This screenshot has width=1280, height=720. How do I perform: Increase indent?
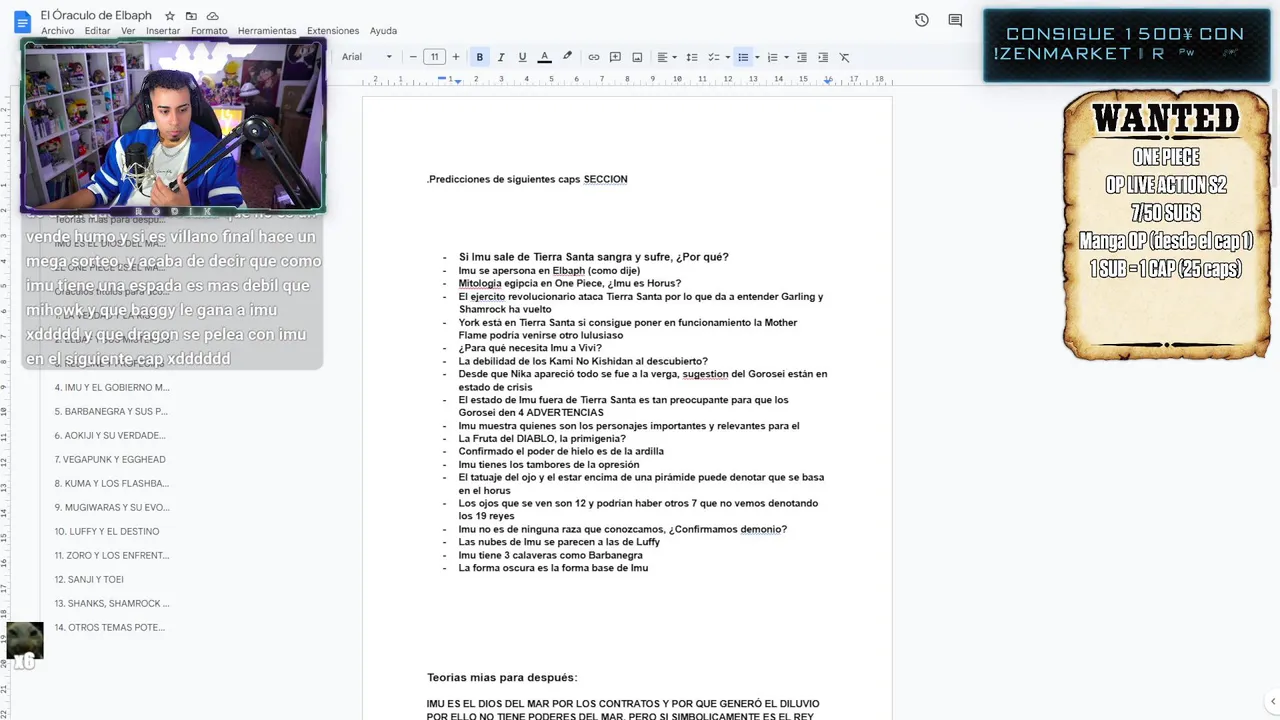tap(823, 57)
